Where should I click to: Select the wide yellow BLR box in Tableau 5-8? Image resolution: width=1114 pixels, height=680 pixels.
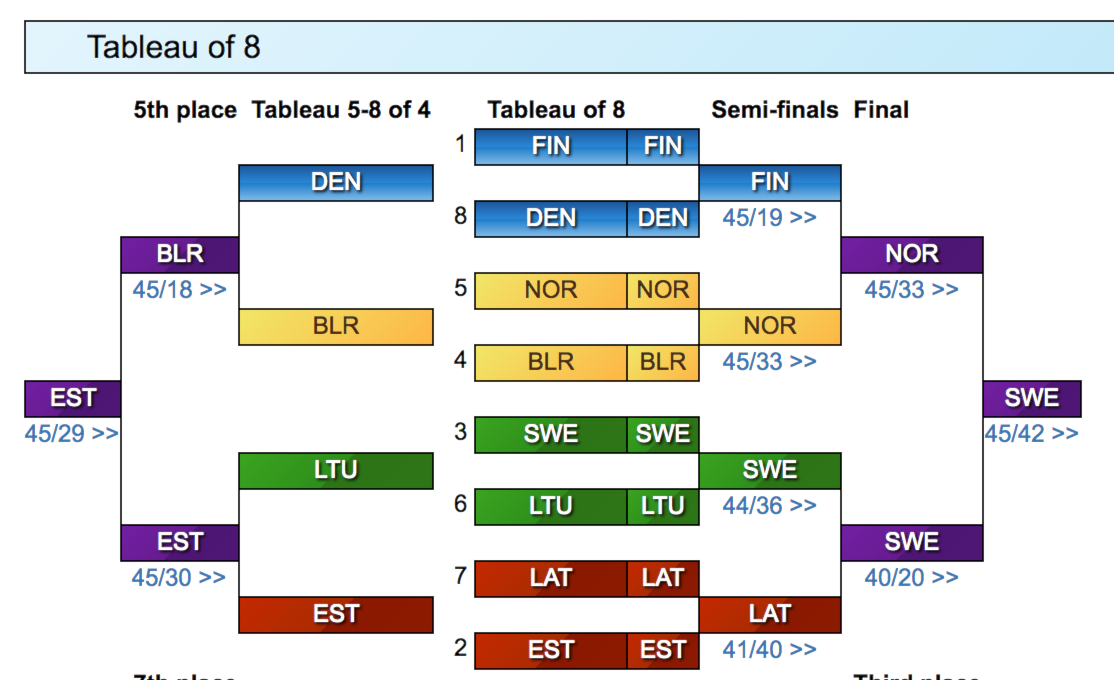click(x=336, y=327)
